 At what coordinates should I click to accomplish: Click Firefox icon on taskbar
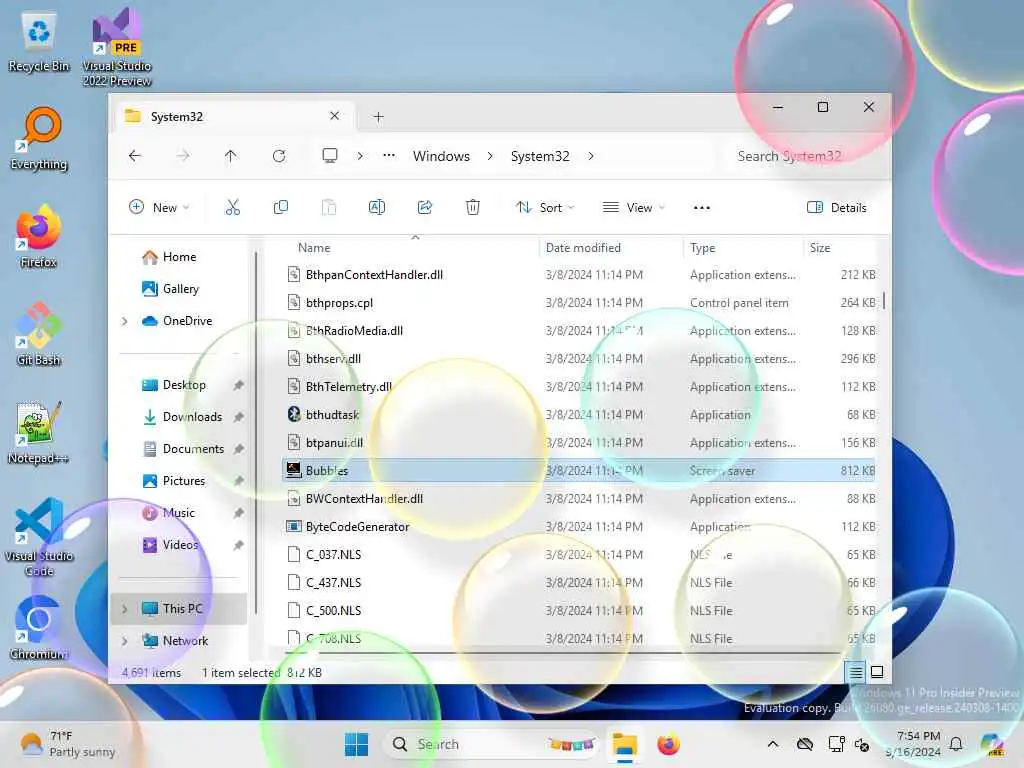pyautogui.click(x=668, y=744)
